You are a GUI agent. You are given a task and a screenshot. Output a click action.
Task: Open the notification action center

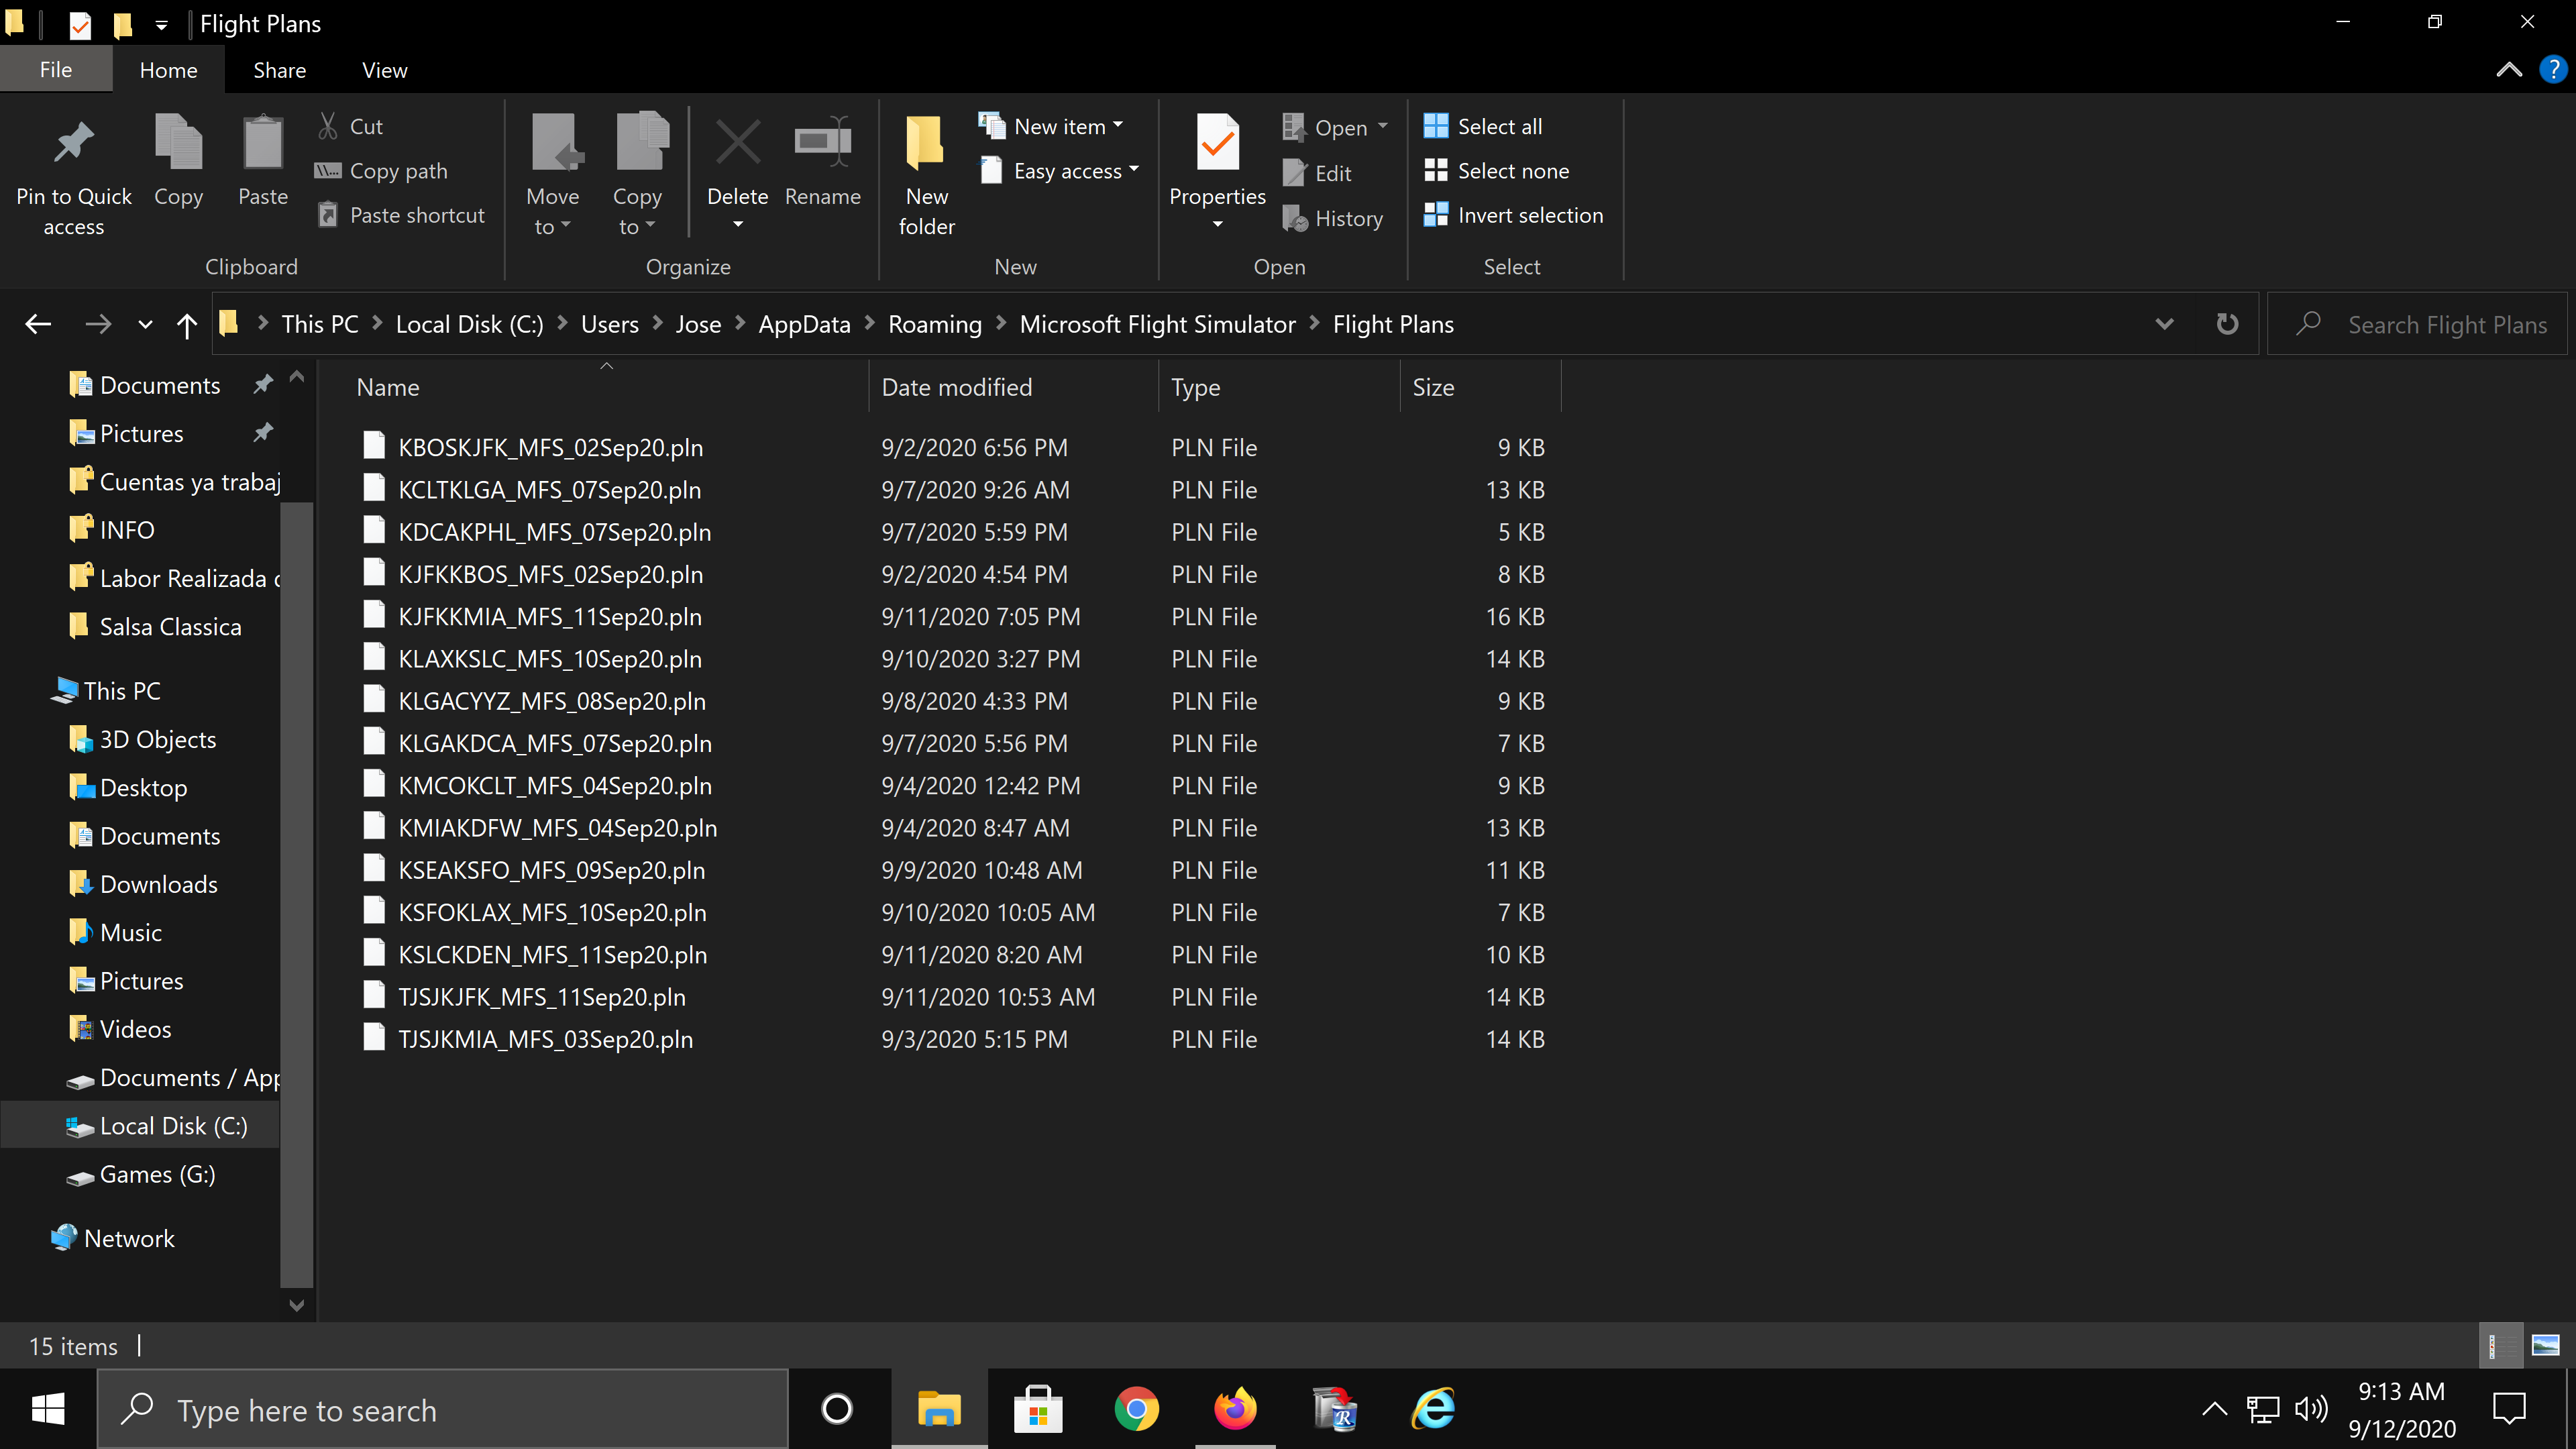point(2509,1409)
